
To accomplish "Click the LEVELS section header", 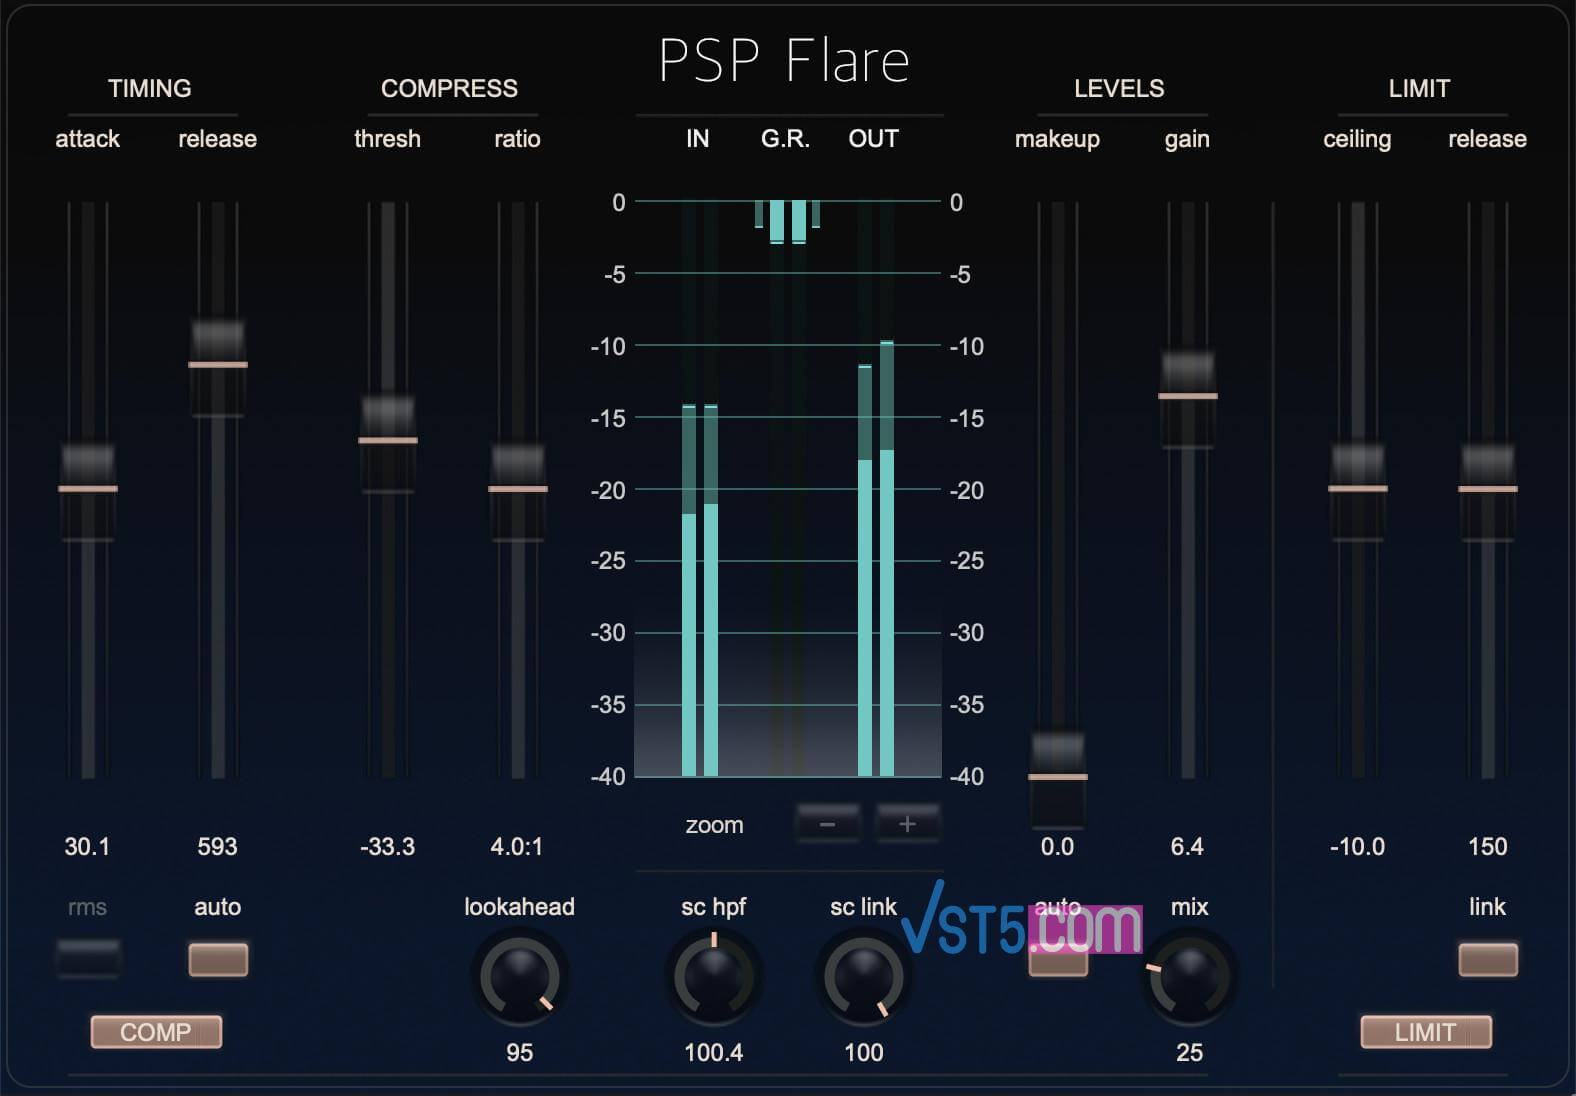I will pyautogui.click(x=1119, y=88).
